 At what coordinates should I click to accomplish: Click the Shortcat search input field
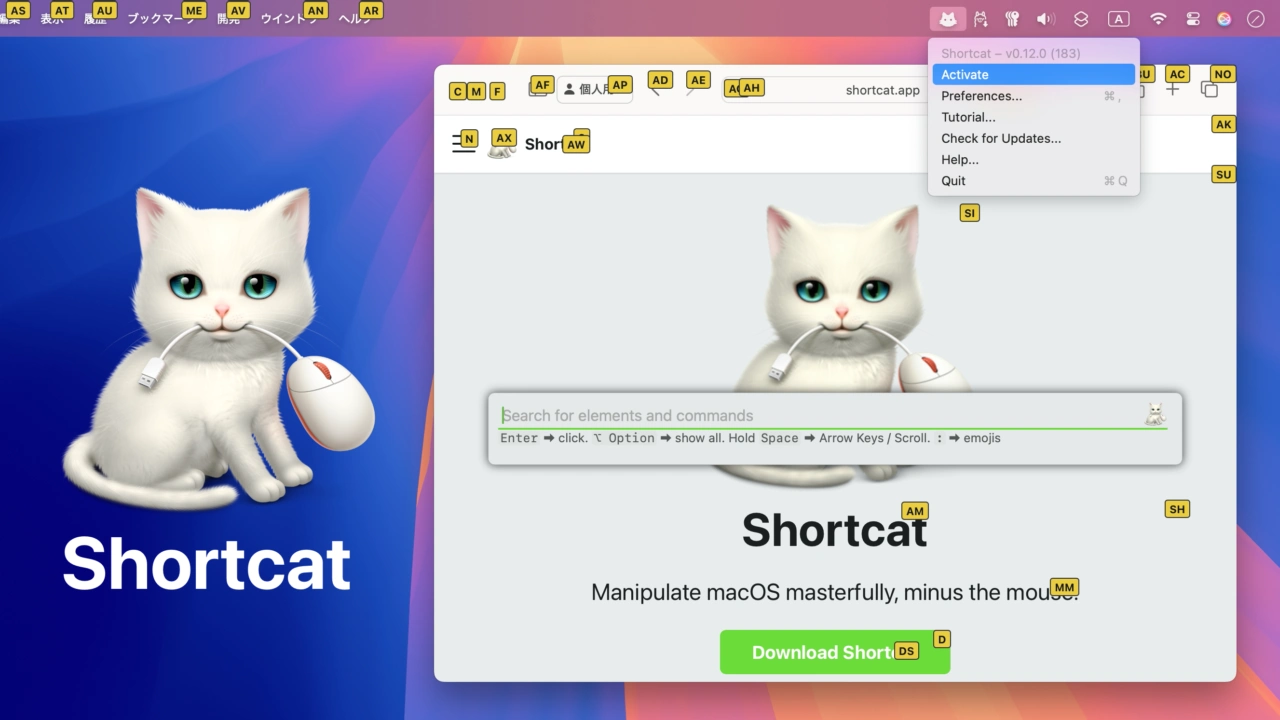pos(820,415)
